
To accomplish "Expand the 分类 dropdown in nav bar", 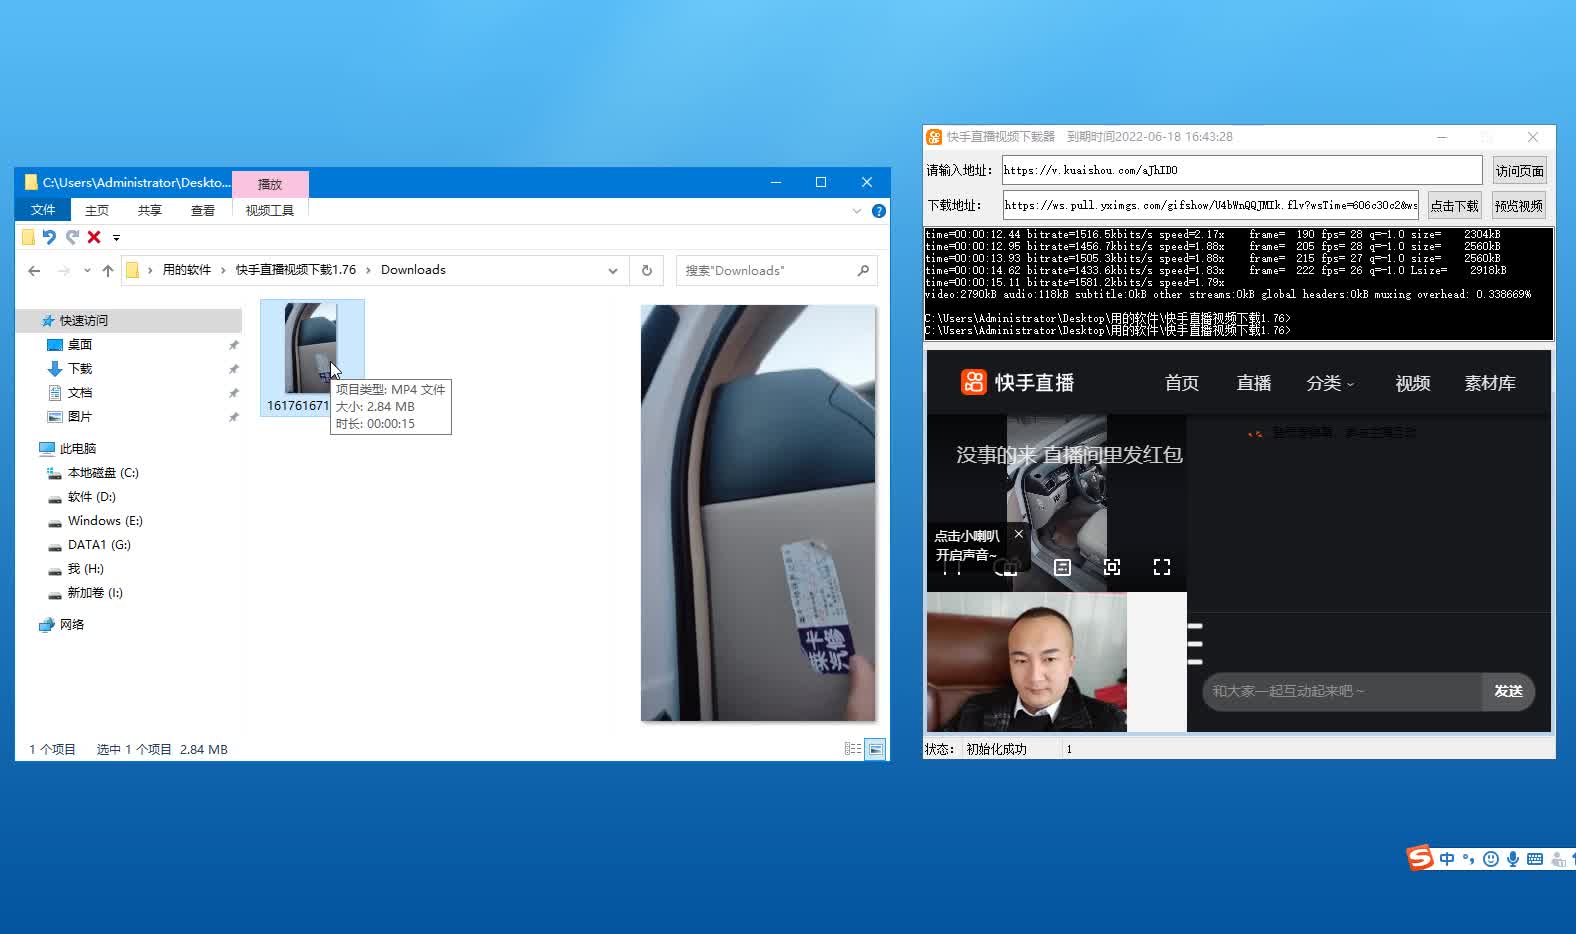I will click(1330, 383).
